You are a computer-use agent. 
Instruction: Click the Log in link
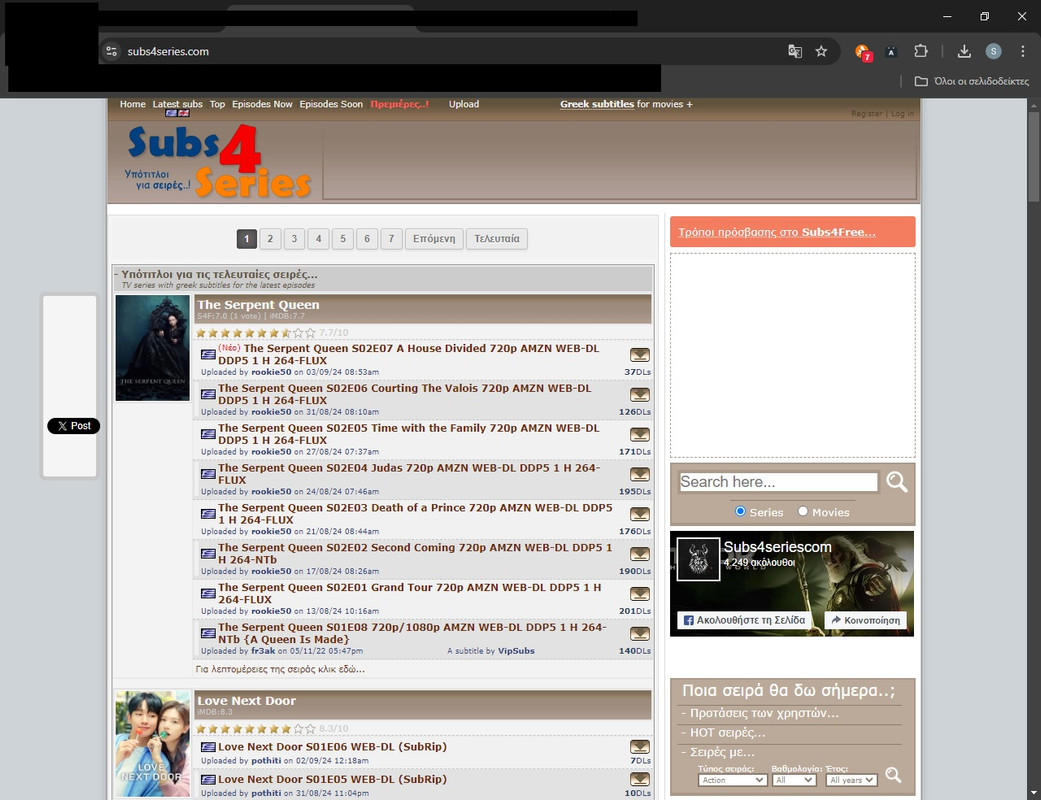click(902, 114)
